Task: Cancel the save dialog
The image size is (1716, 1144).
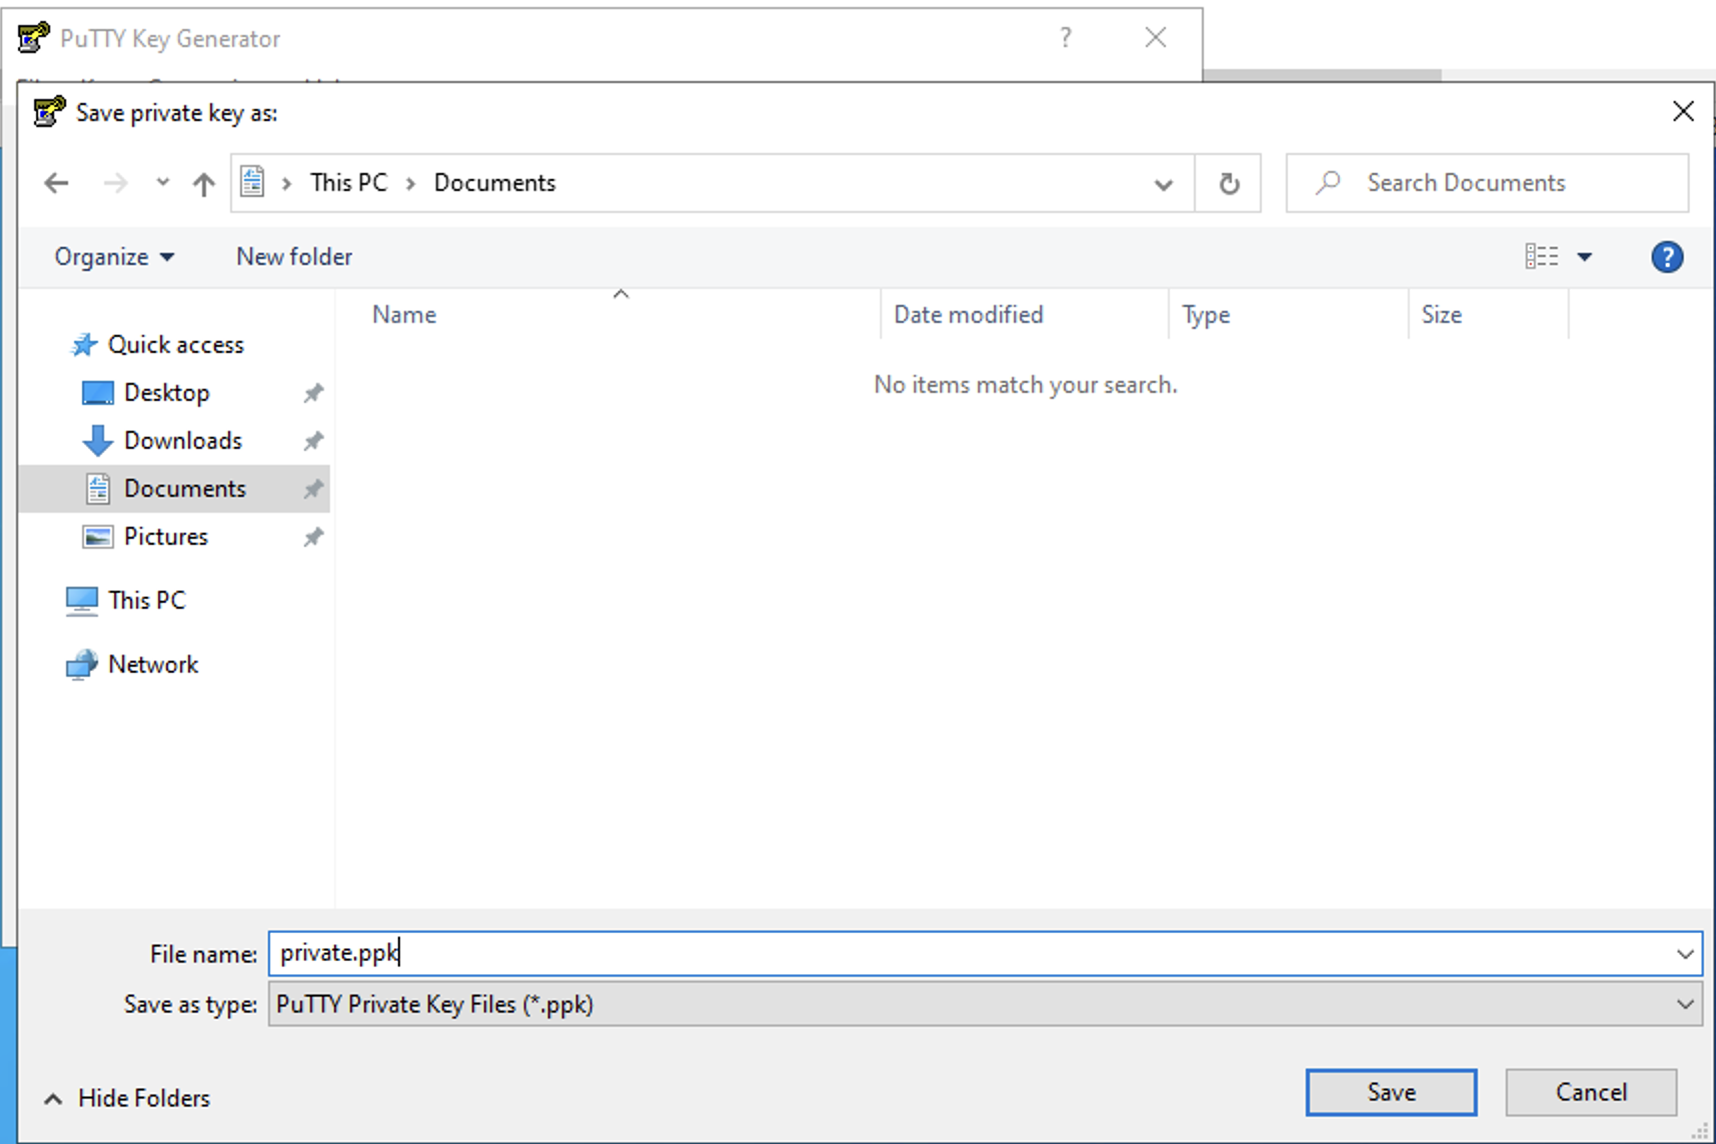Action: [x=1591, y=1092]
